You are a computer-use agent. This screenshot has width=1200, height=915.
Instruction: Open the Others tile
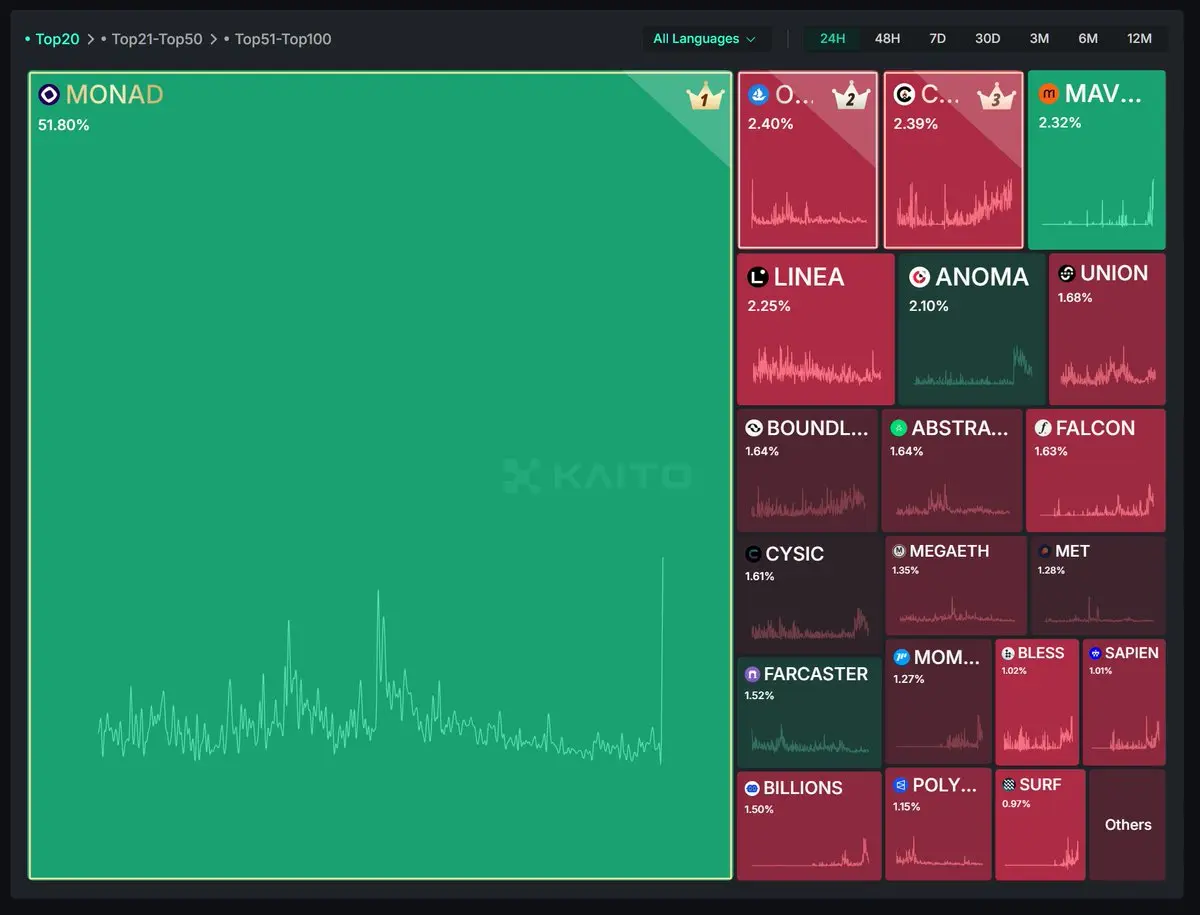(x=1128, y=825)
